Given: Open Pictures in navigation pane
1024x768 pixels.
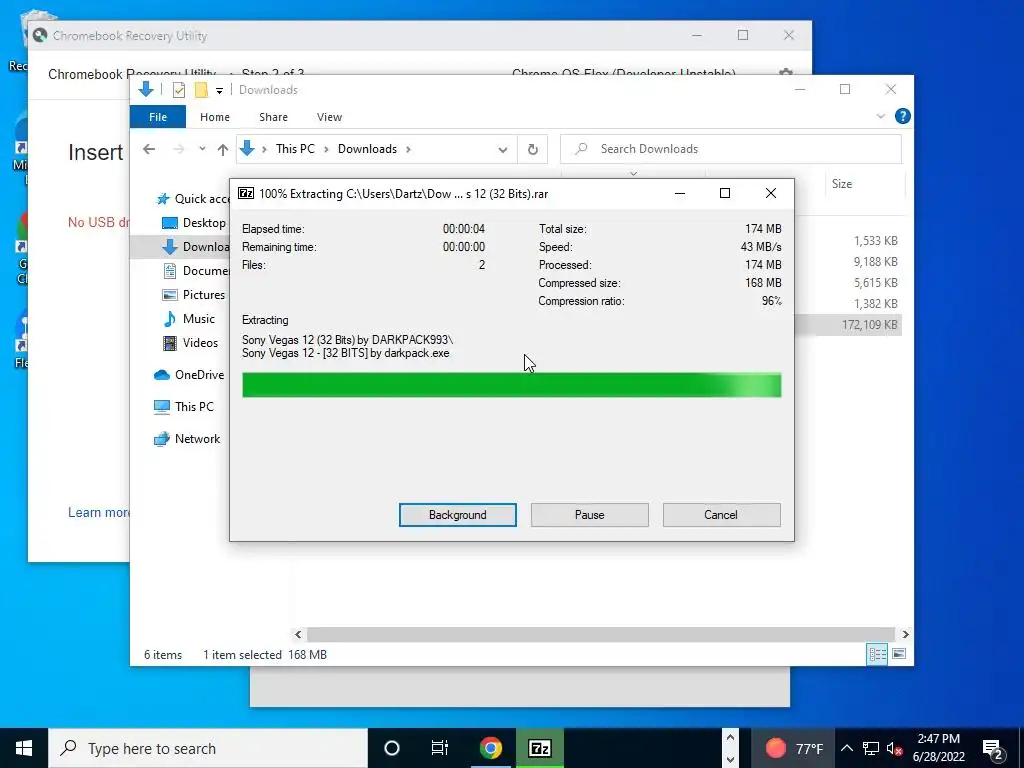Looking at the screenshot, I should click(x=193, y=295).
